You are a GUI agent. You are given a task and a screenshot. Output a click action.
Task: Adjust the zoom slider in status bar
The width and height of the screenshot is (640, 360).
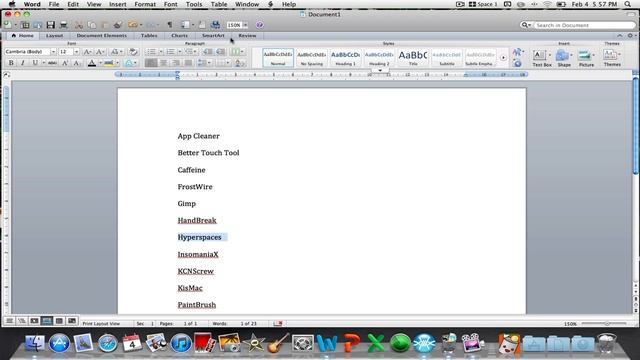pos(607,323)
